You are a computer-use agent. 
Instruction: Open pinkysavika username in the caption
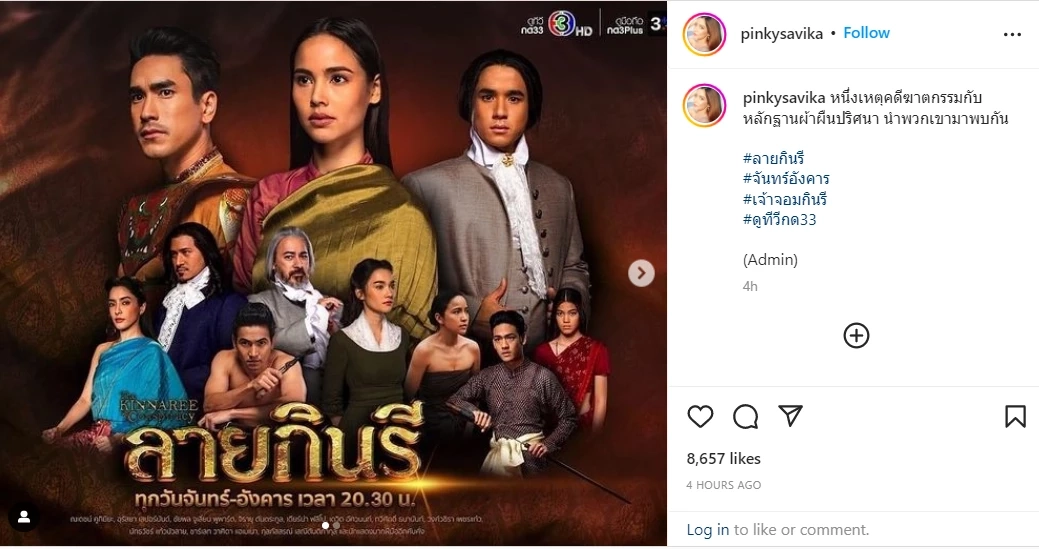coord(784,98)
